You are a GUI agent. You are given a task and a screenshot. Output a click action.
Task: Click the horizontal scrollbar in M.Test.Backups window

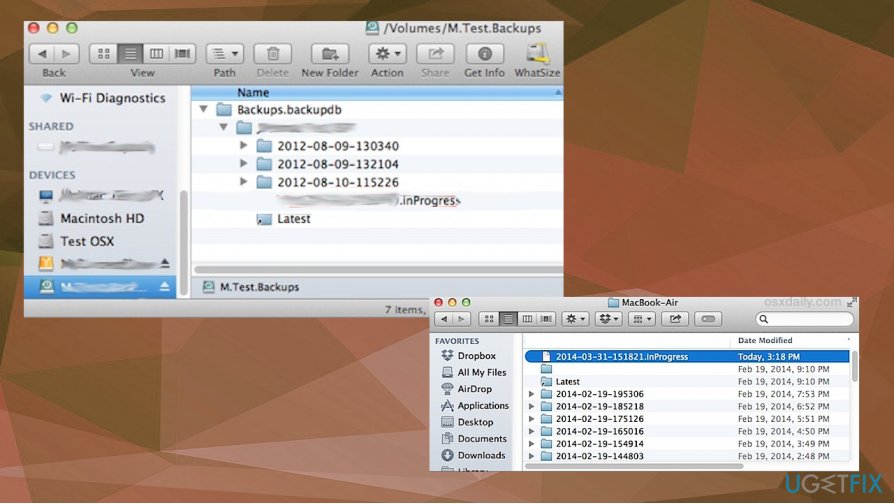click(x=377, y=269)
